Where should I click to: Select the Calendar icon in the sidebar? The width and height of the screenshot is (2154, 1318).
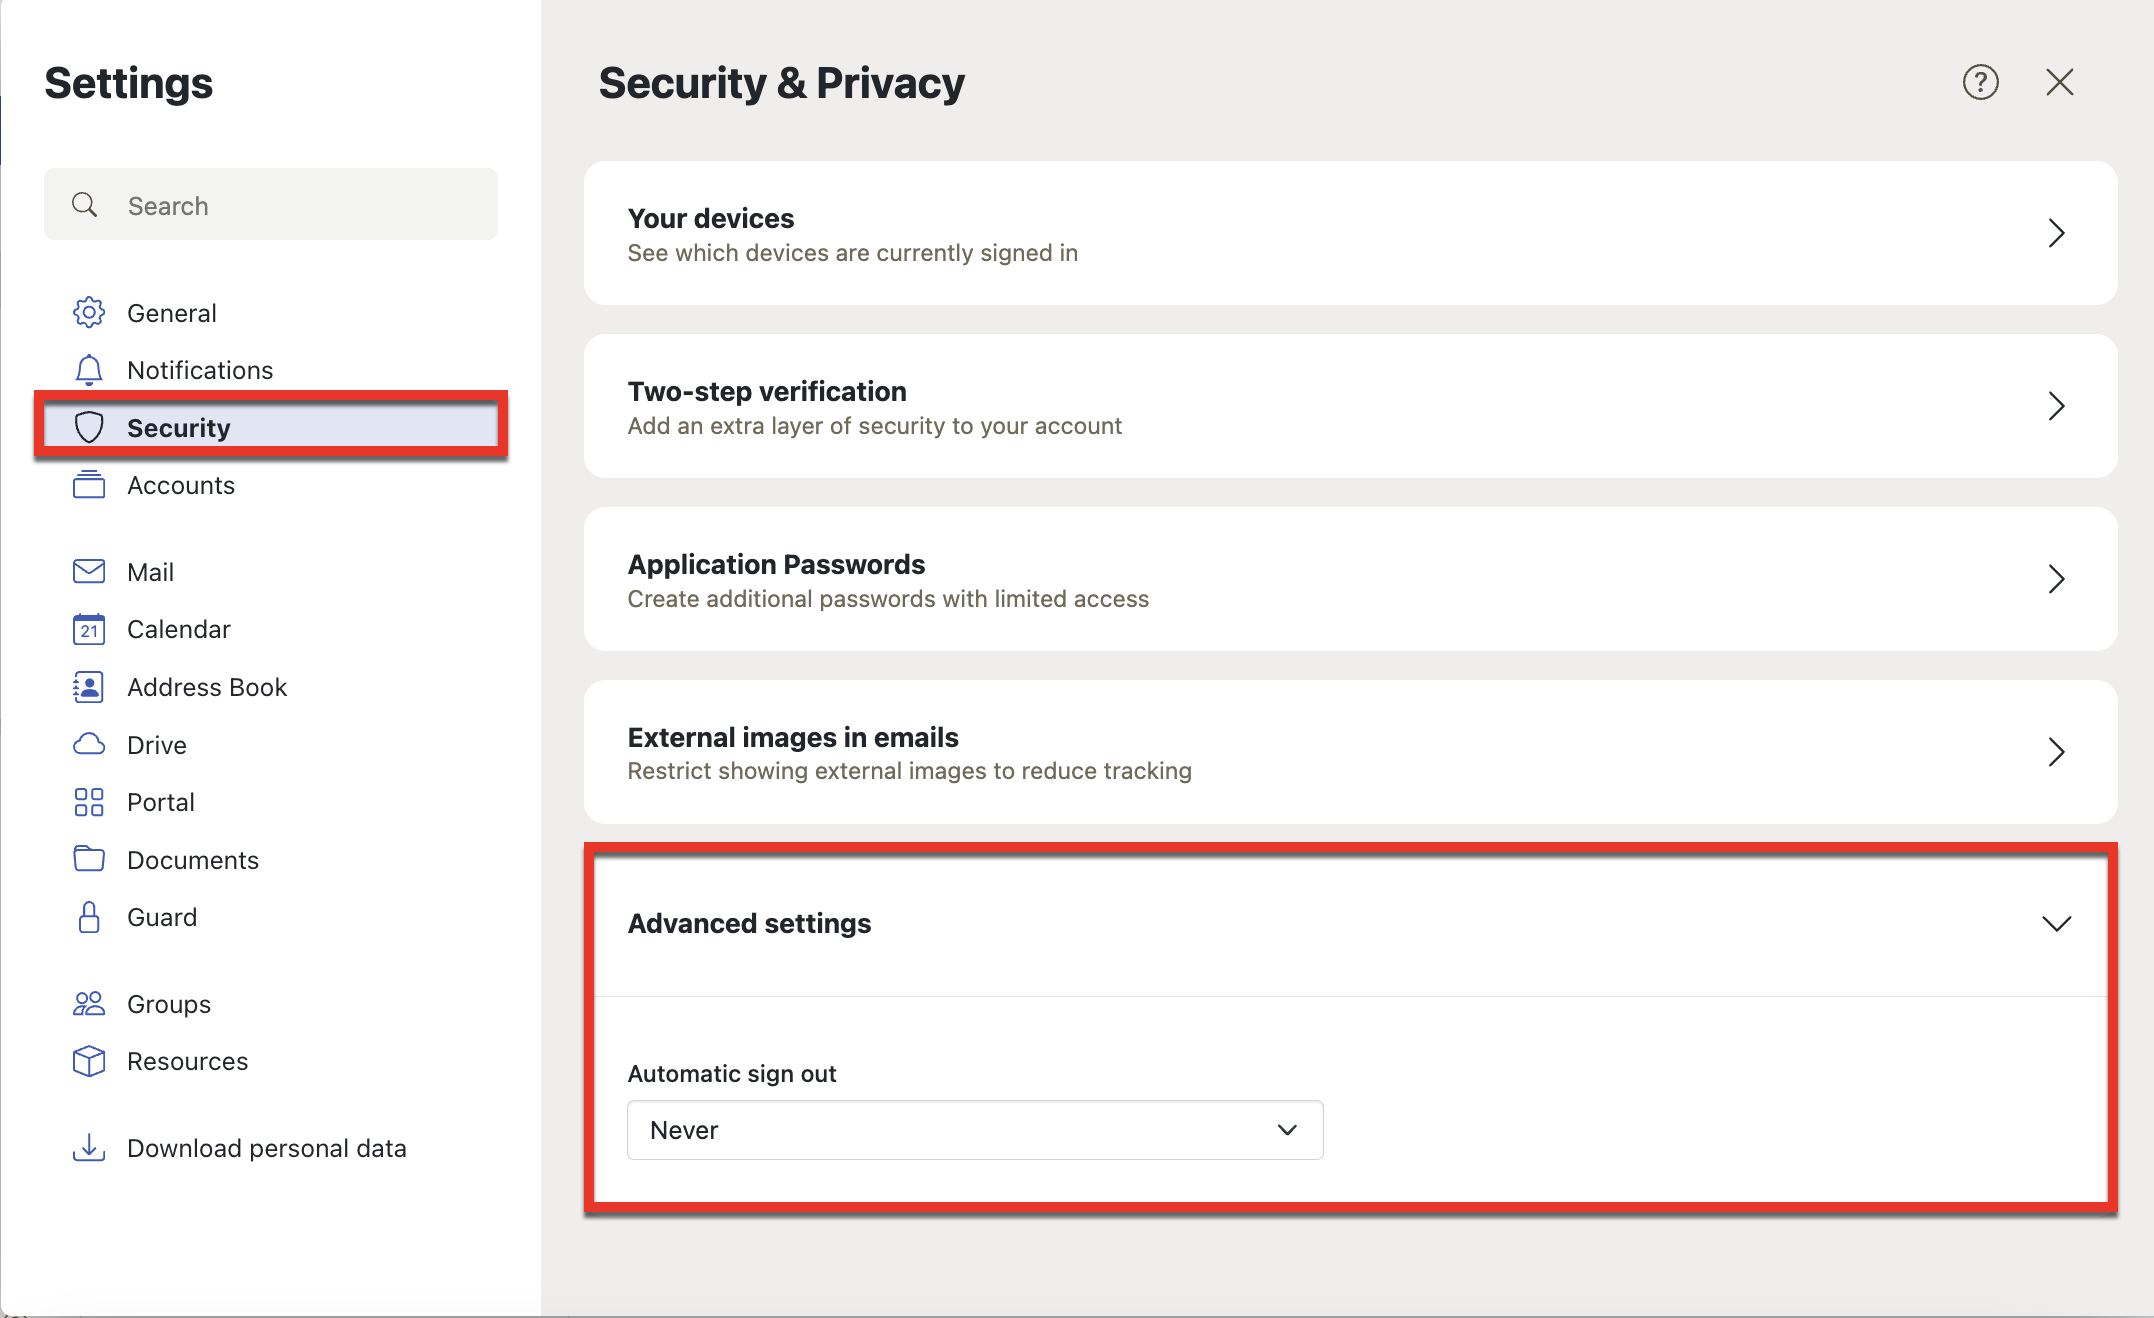pos(89,629)
